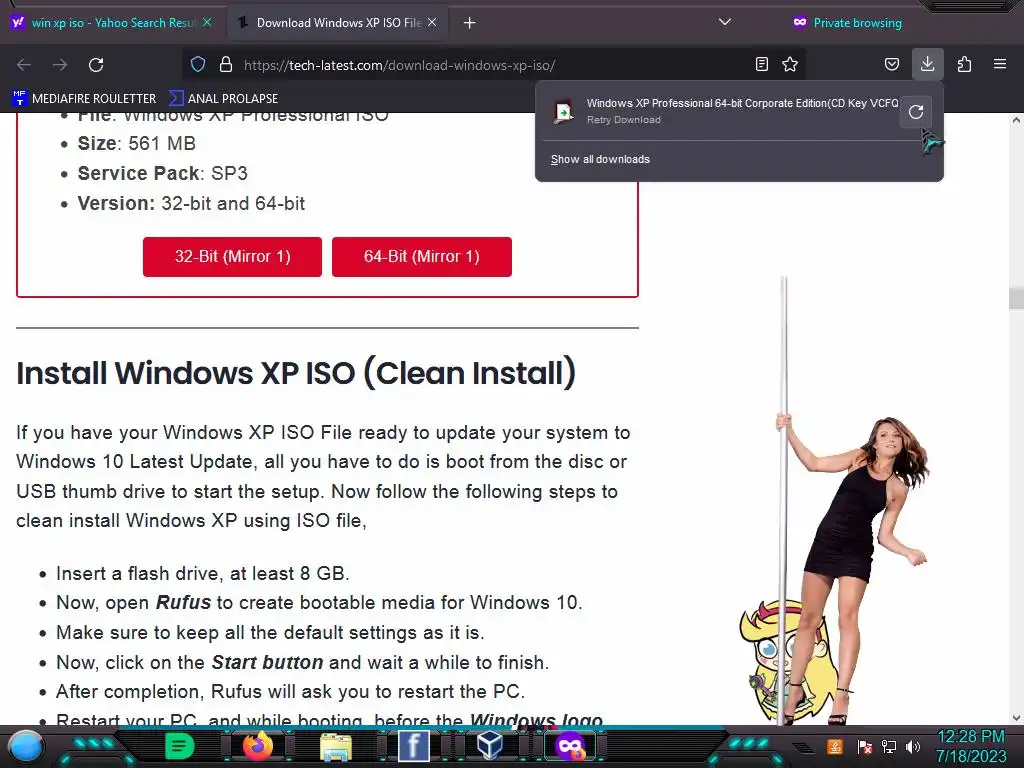Viewport: 1024px width, 768px height.
Task: Retry the Windows XP ISO download
Action: point(916,112)
